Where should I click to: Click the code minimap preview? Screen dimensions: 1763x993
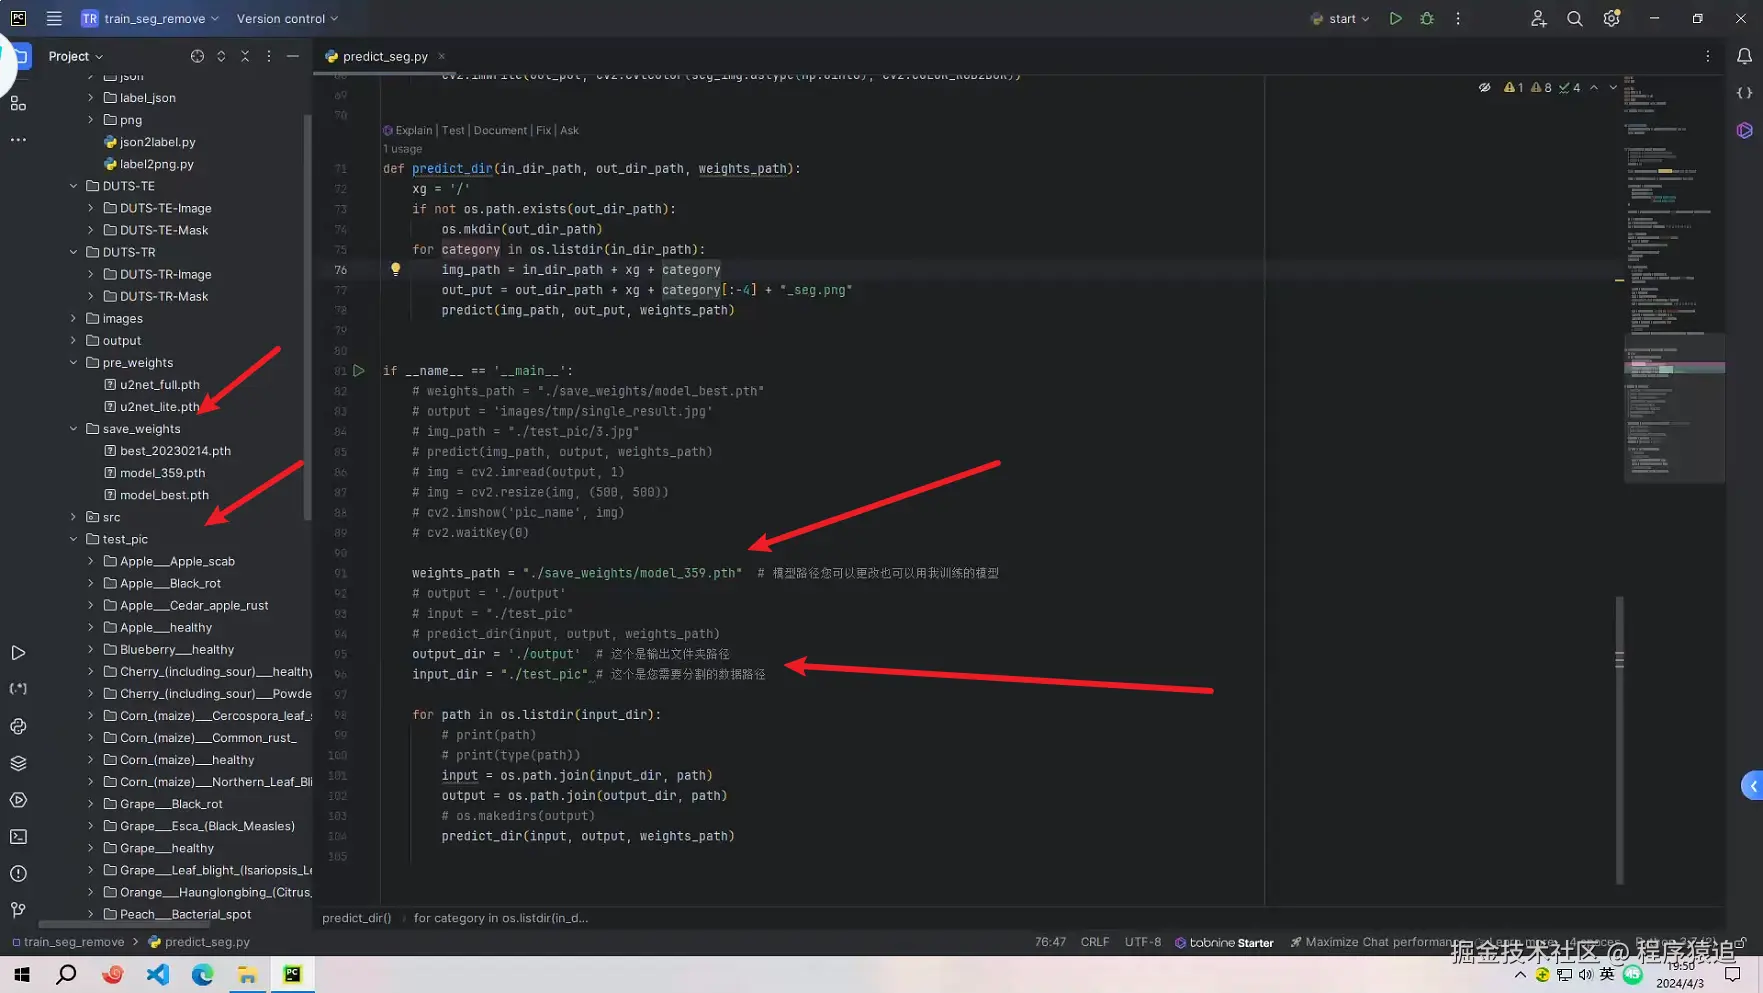(1674, 280)
